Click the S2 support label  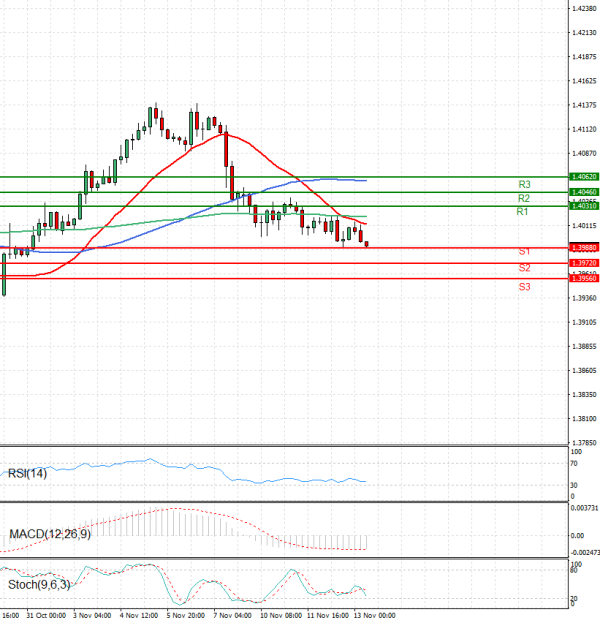tap(524, 269)
